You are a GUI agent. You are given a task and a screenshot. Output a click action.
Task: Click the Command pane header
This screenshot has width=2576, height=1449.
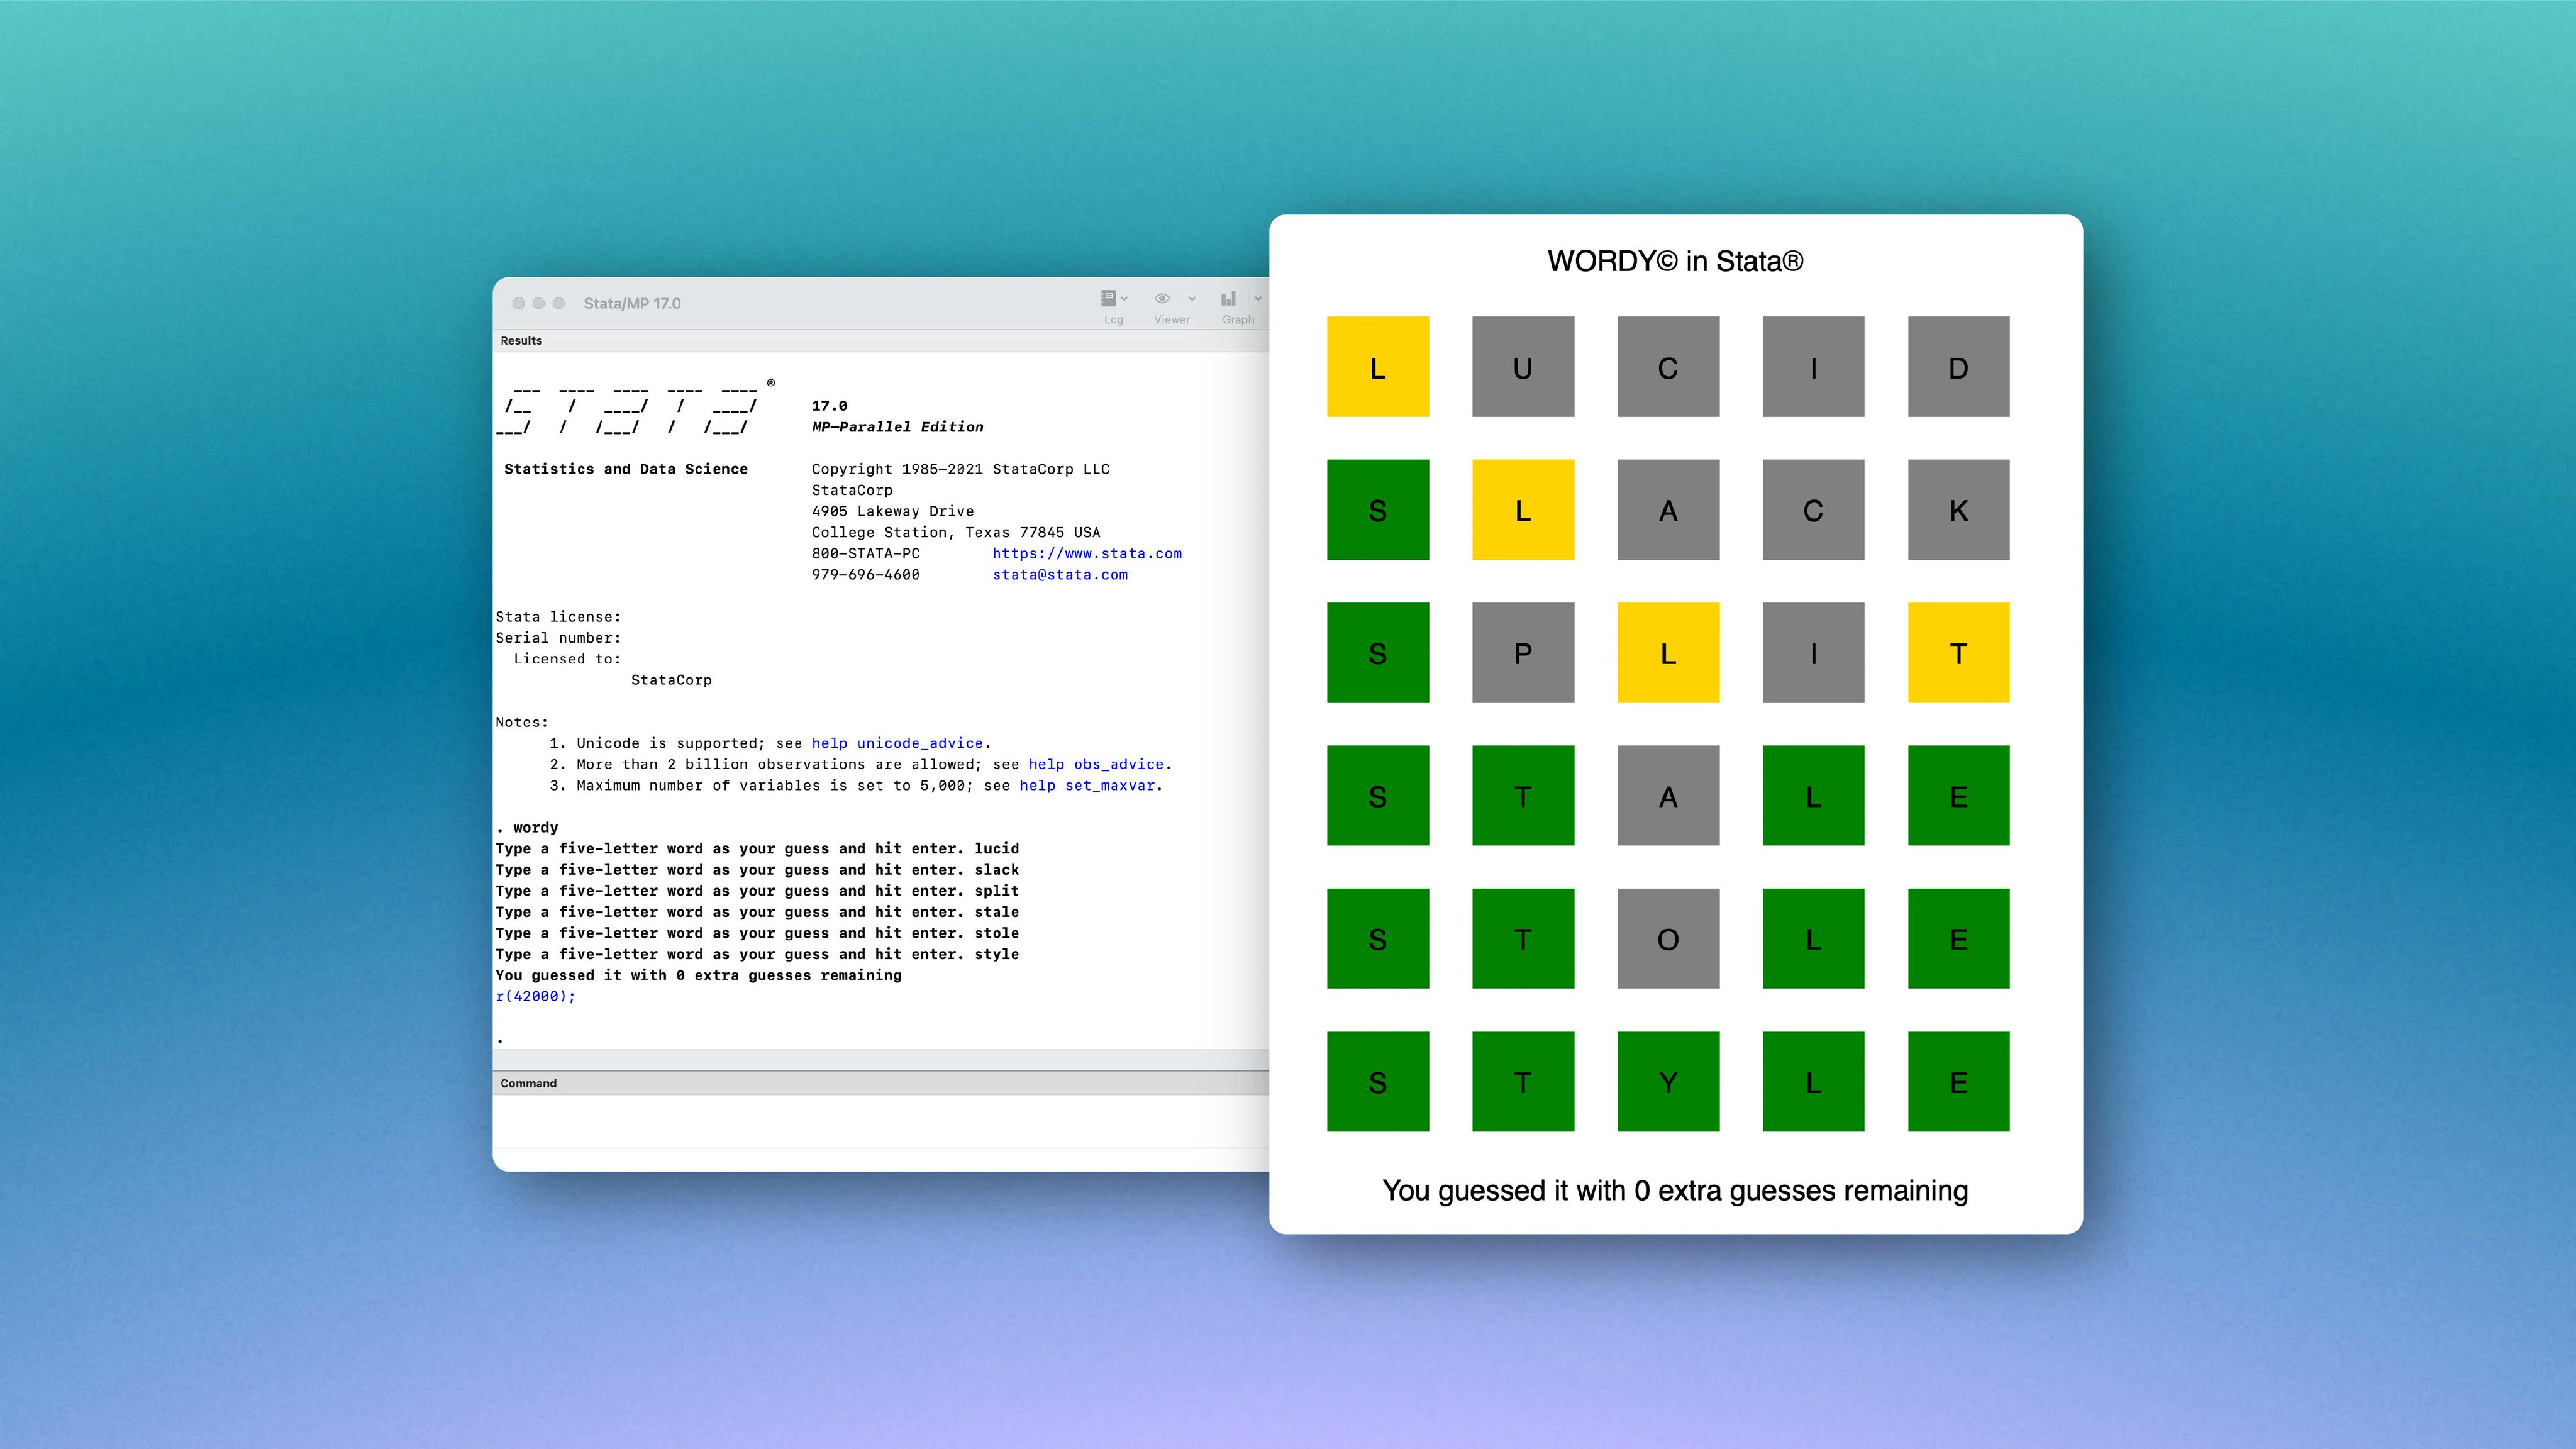click(x=881, y=1083)
